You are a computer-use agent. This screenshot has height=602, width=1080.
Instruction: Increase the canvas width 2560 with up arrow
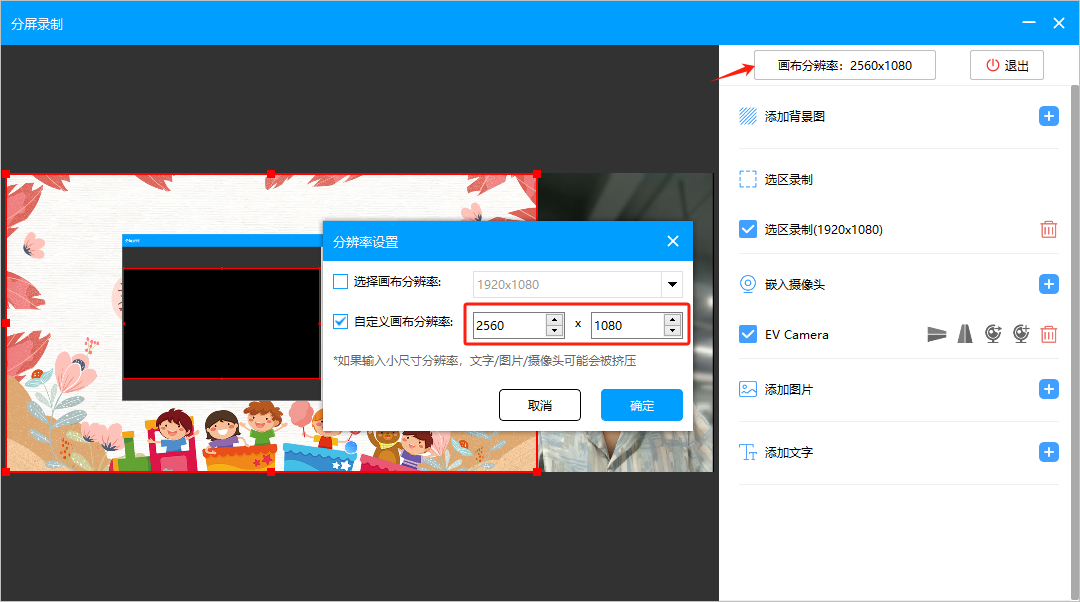[554, 319]
